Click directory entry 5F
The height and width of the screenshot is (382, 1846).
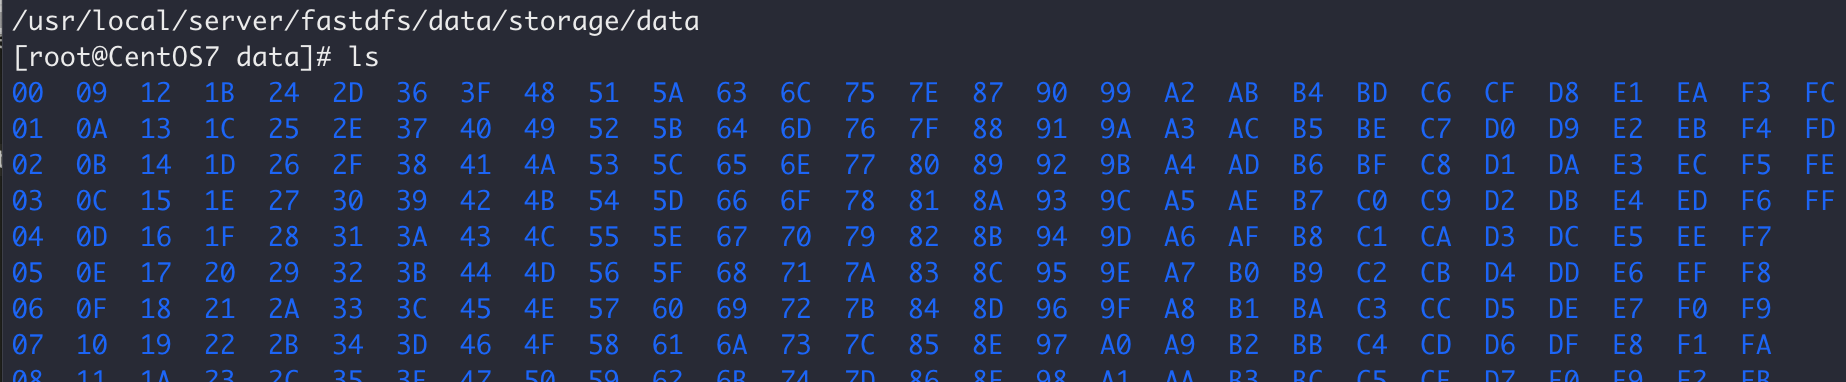(x=668, y=273)
